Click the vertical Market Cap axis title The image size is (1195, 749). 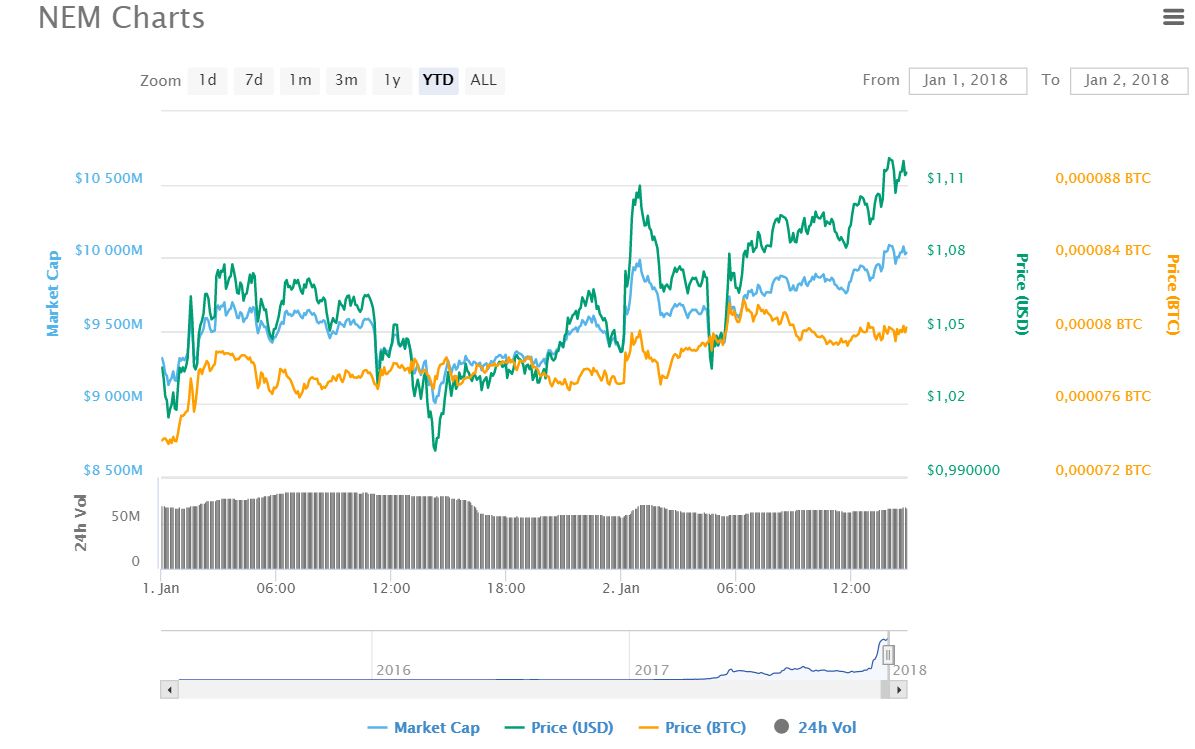(53, 293)
